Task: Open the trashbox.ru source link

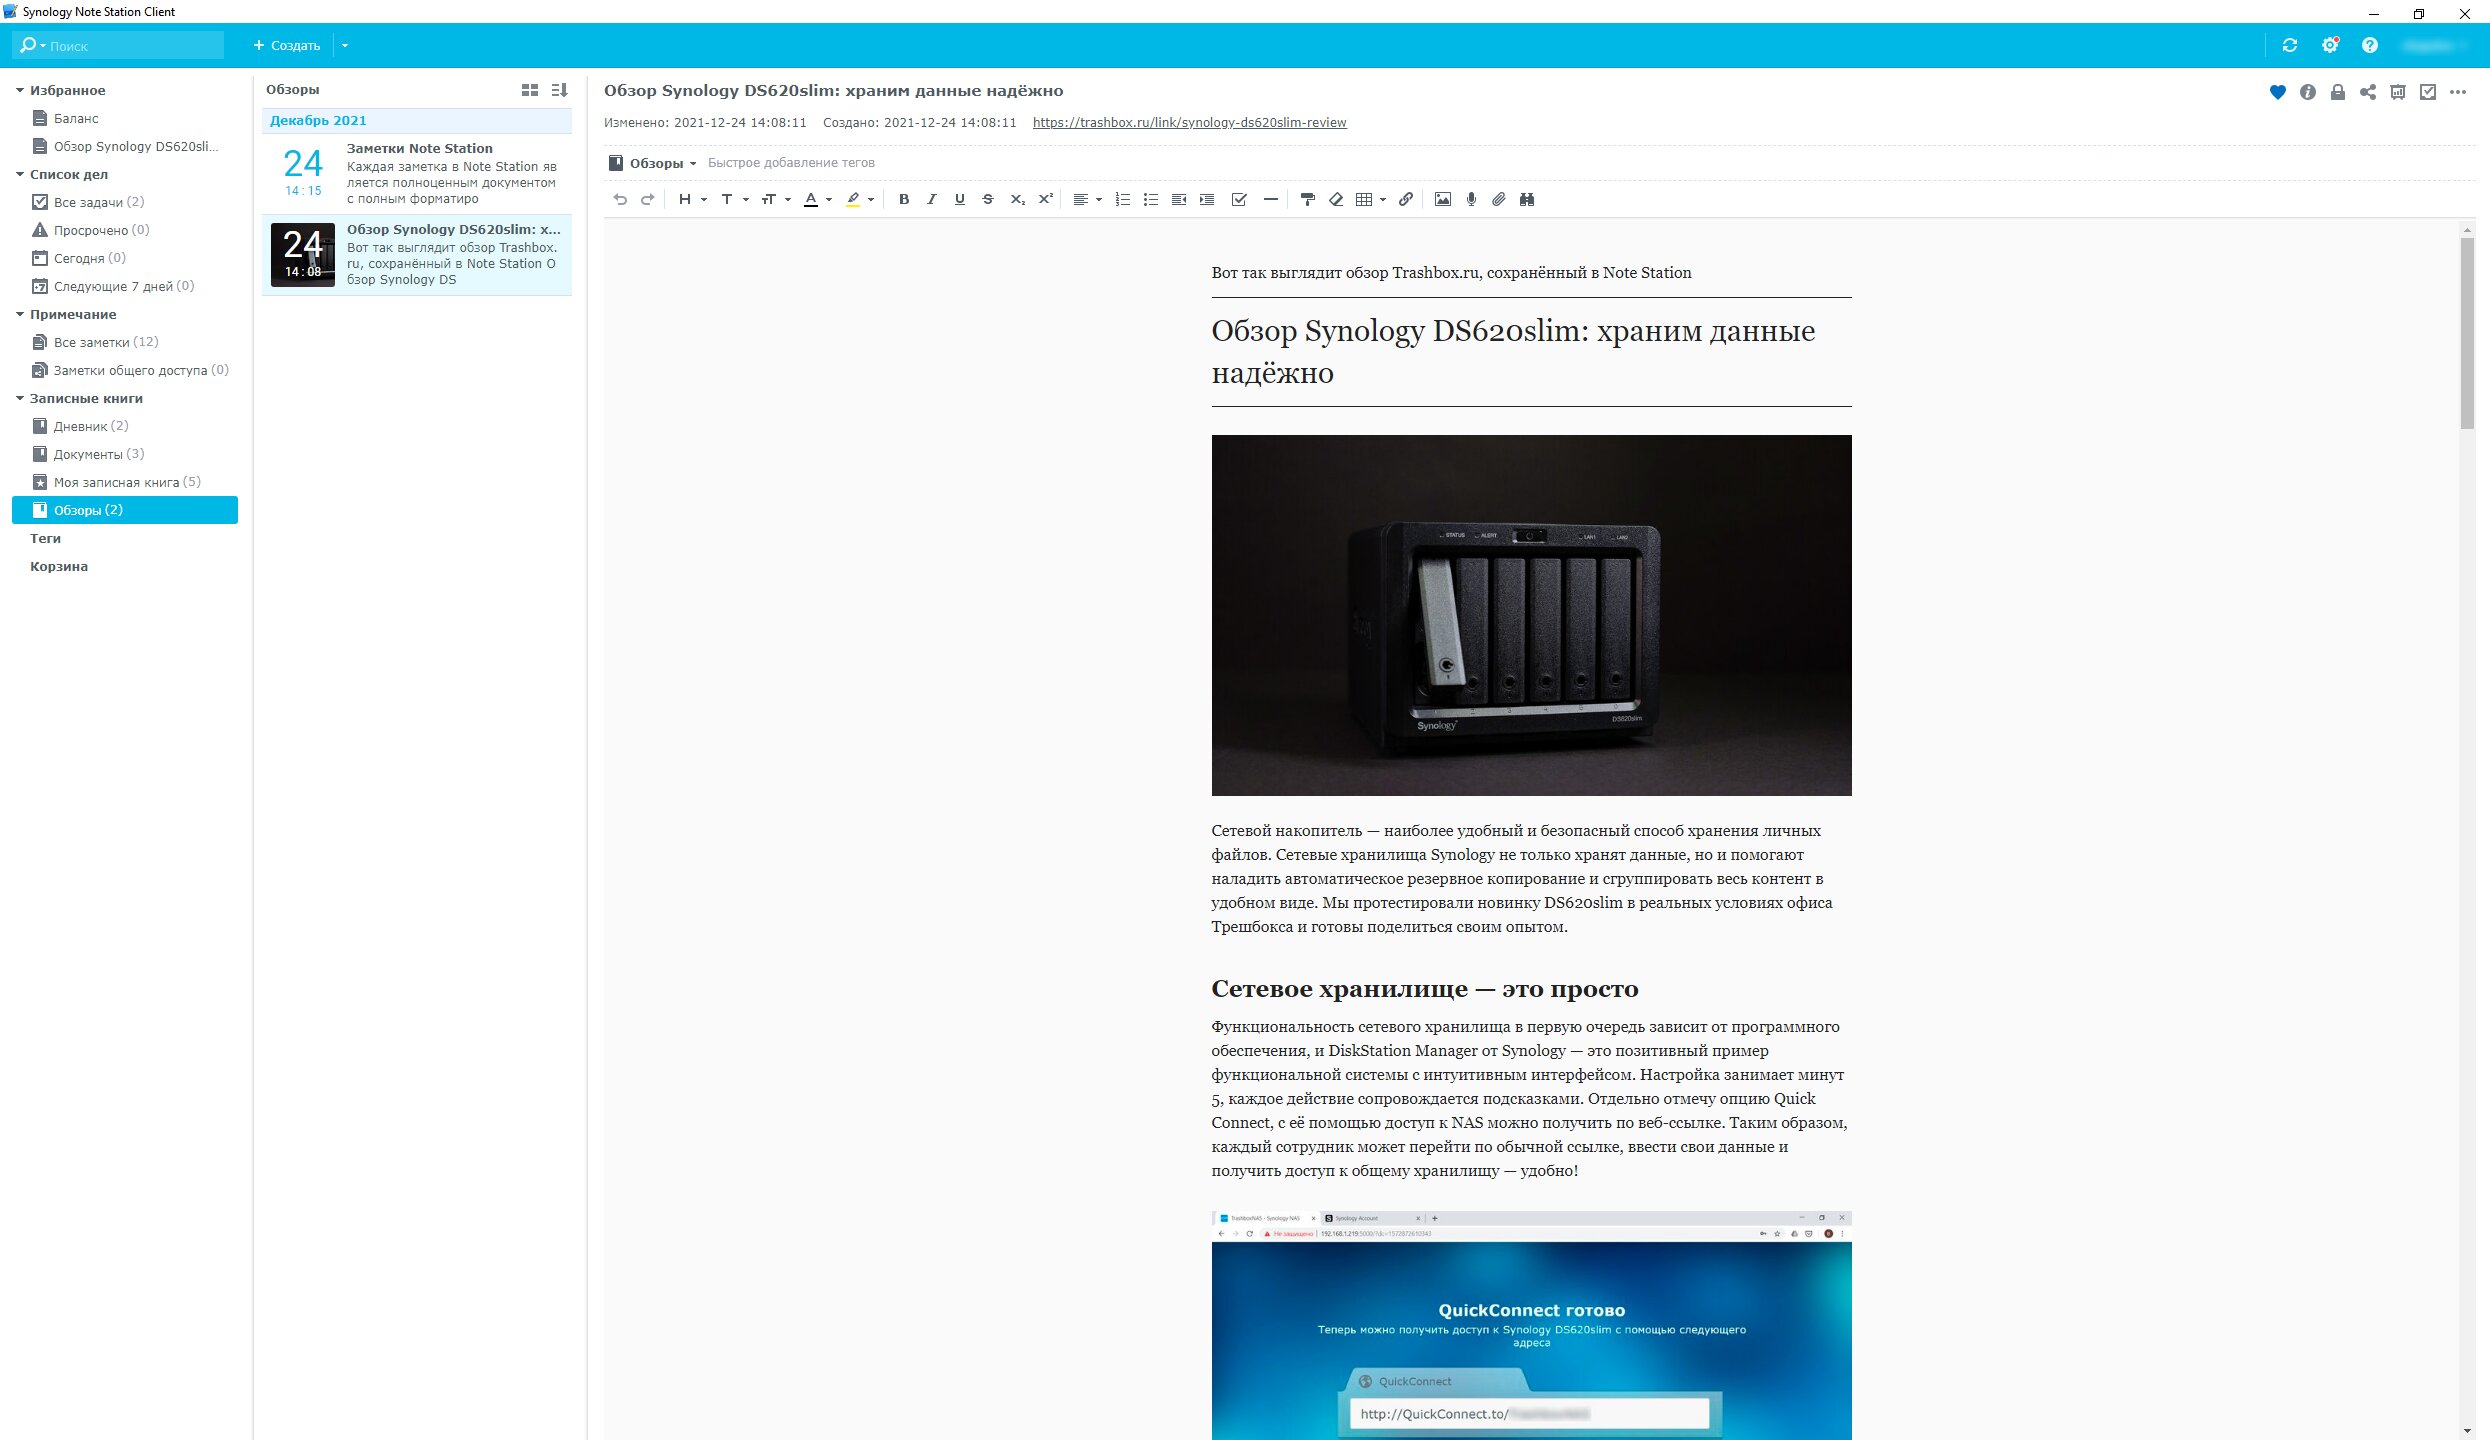Action: click(1189, 122)
